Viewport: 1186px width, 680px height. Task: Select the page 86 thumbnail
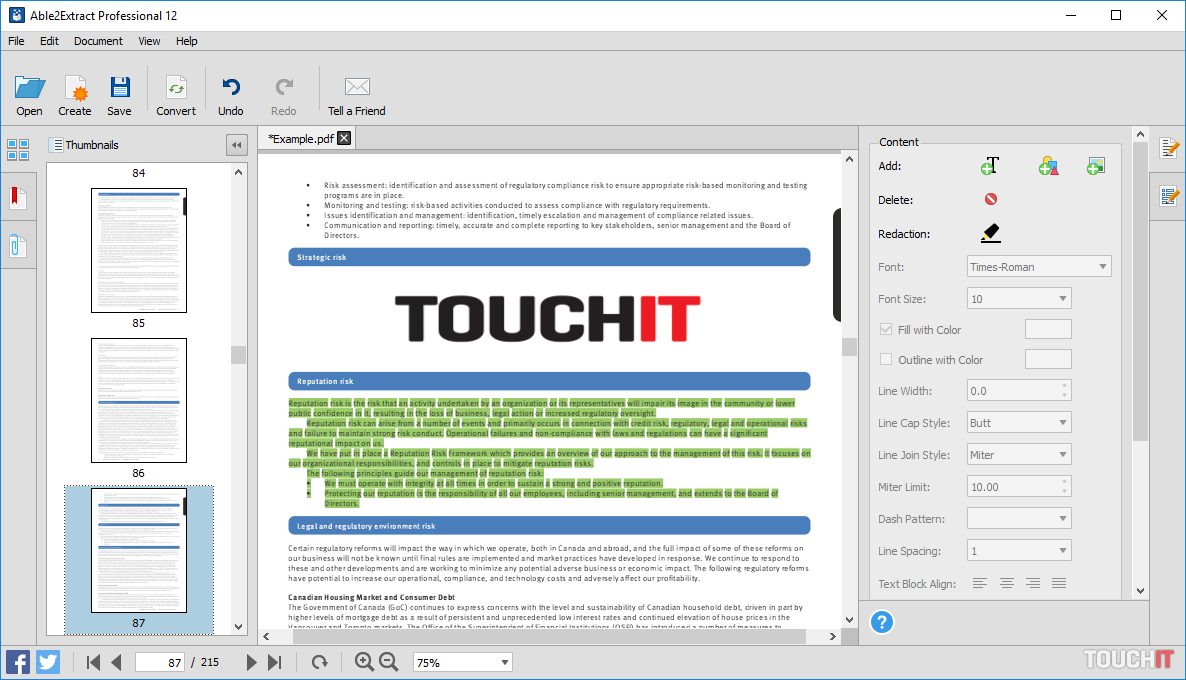(139, 400)
